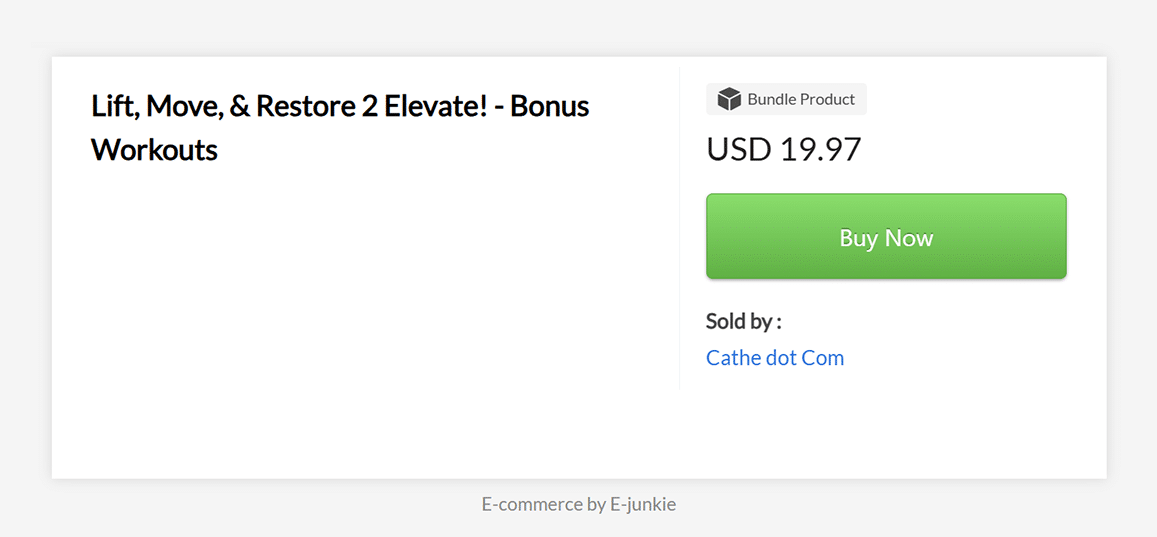Click the bundle box icon

click(729, 99)
